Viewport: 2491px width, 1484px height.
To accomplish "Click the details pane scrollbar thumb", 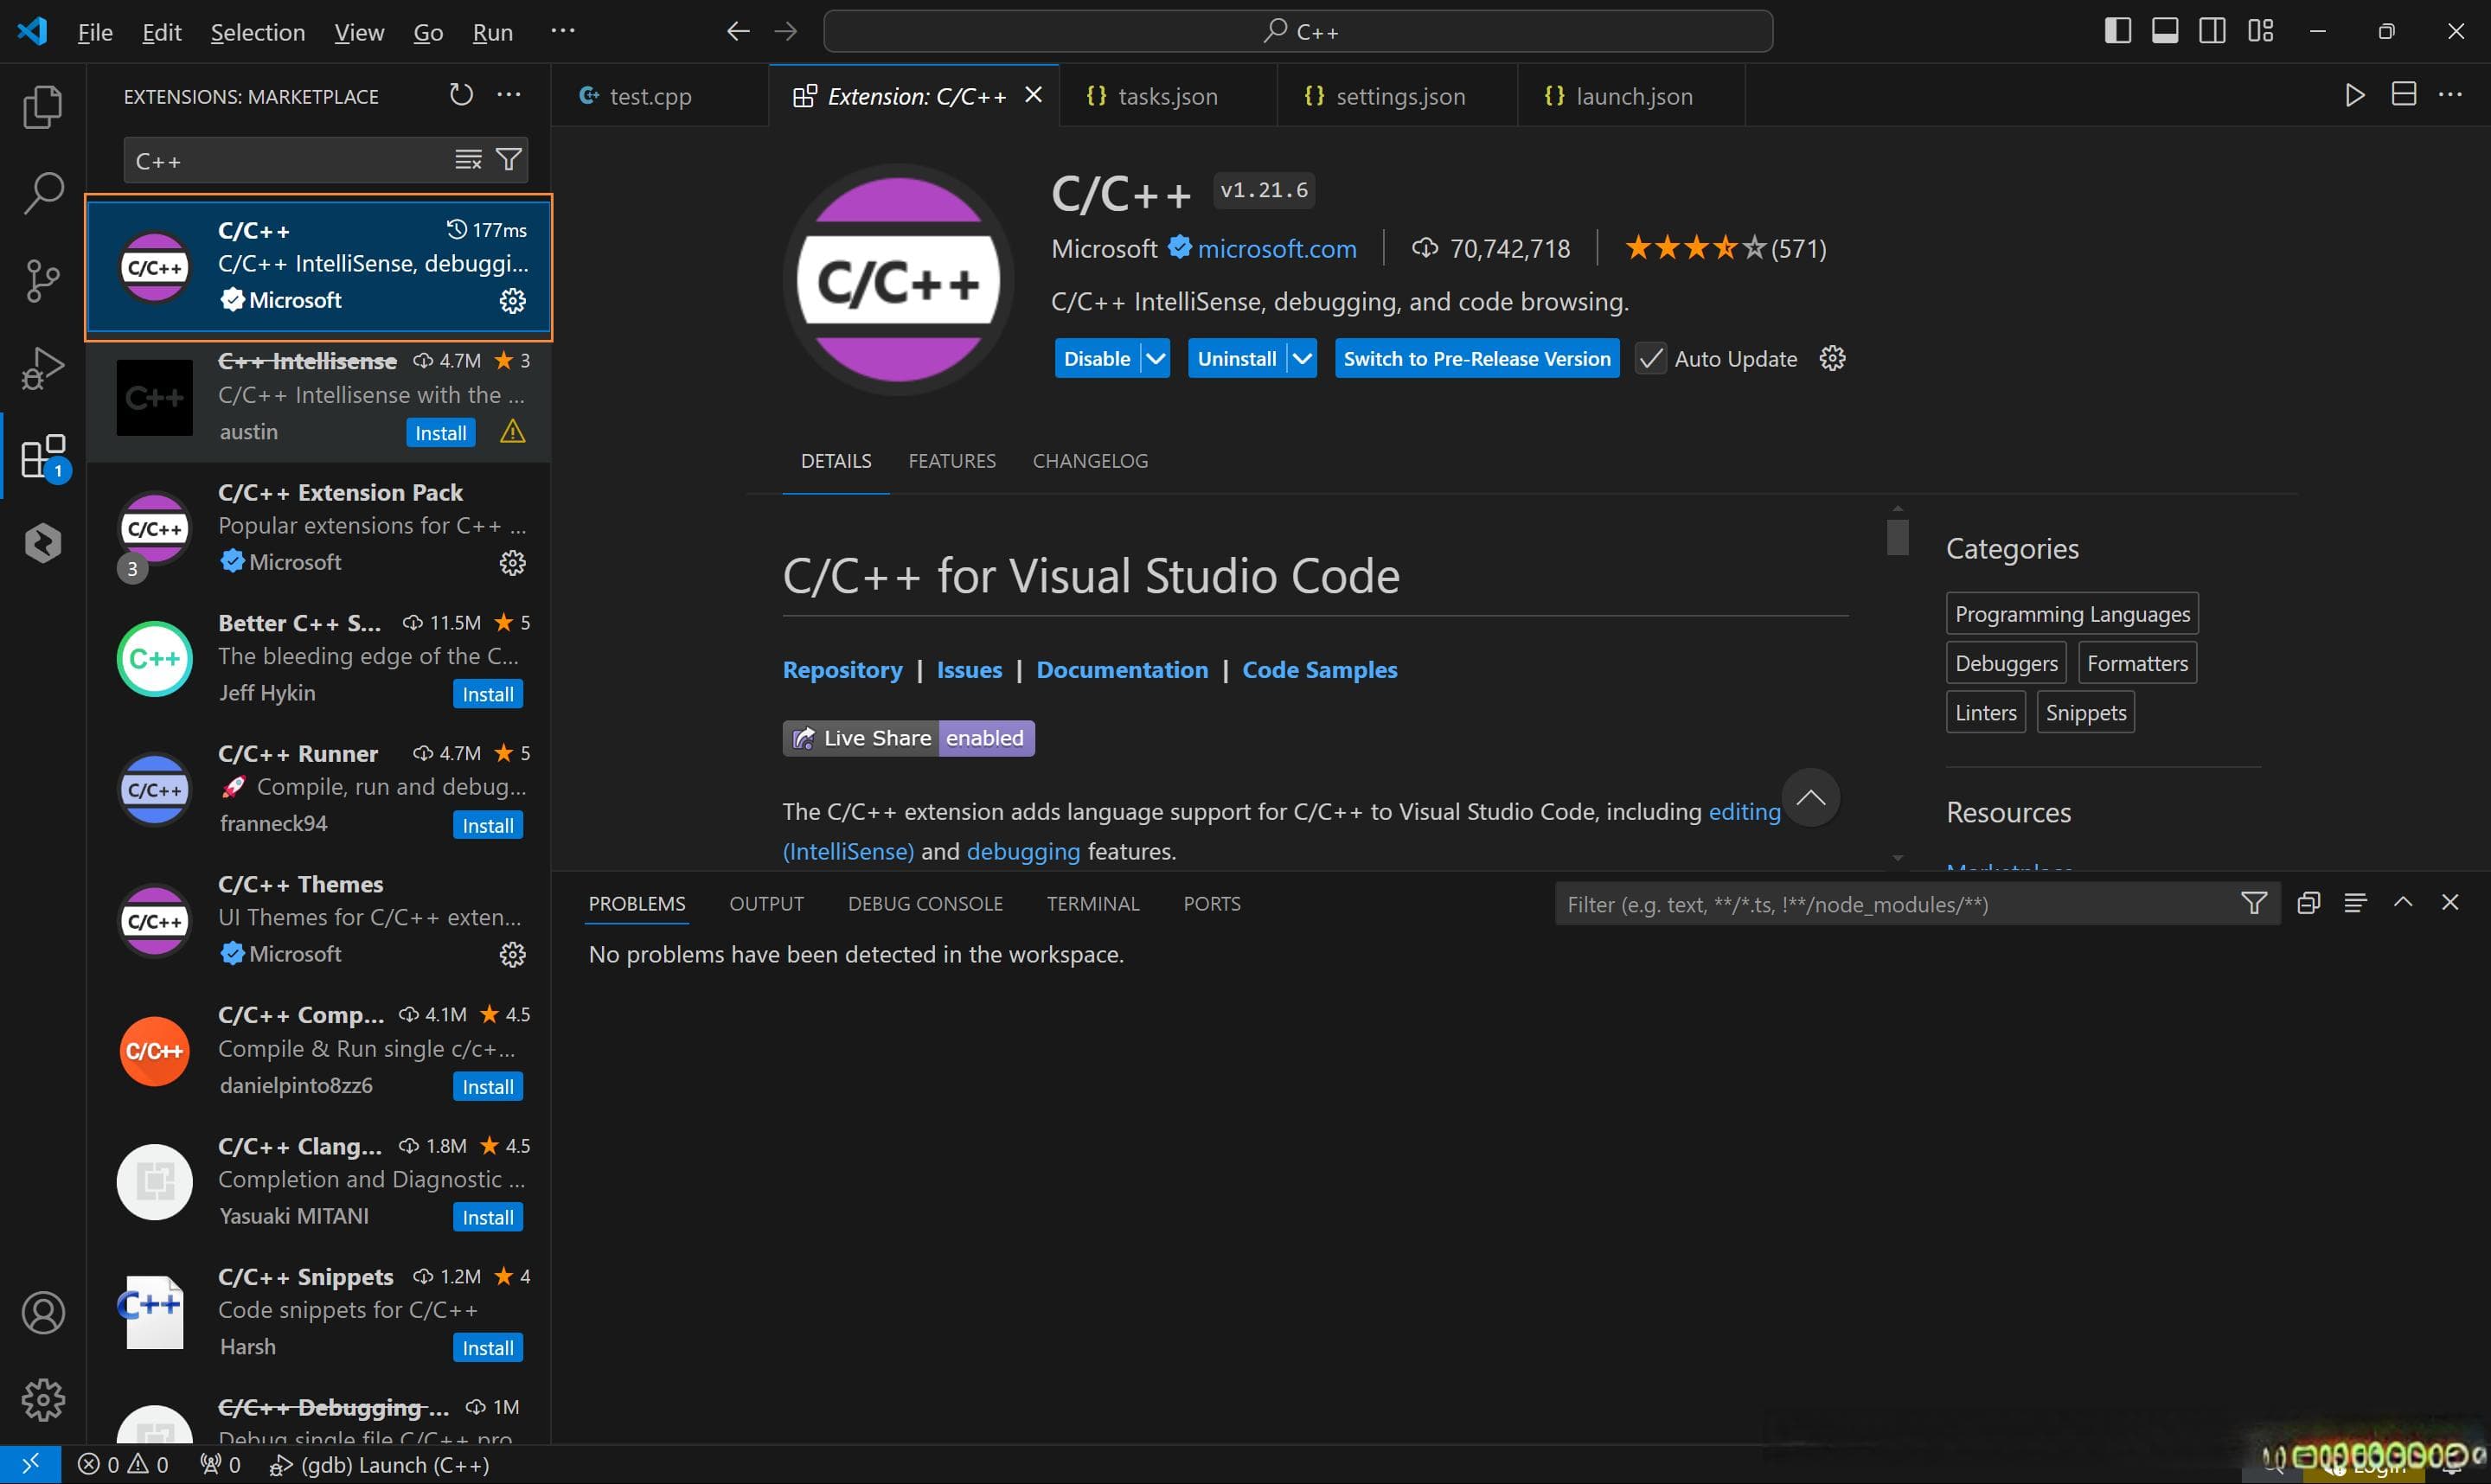I will (1897, 537).
